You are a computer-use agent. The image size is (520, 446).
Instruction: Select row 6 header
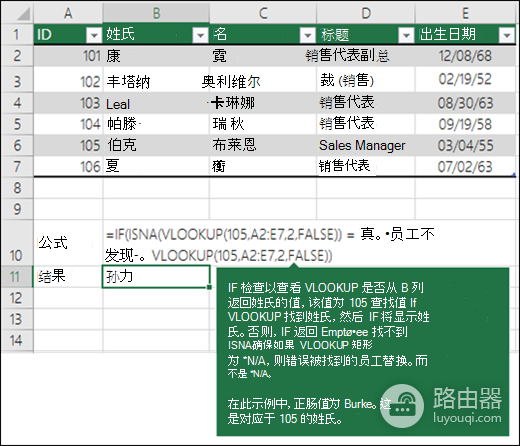[17, 145]
